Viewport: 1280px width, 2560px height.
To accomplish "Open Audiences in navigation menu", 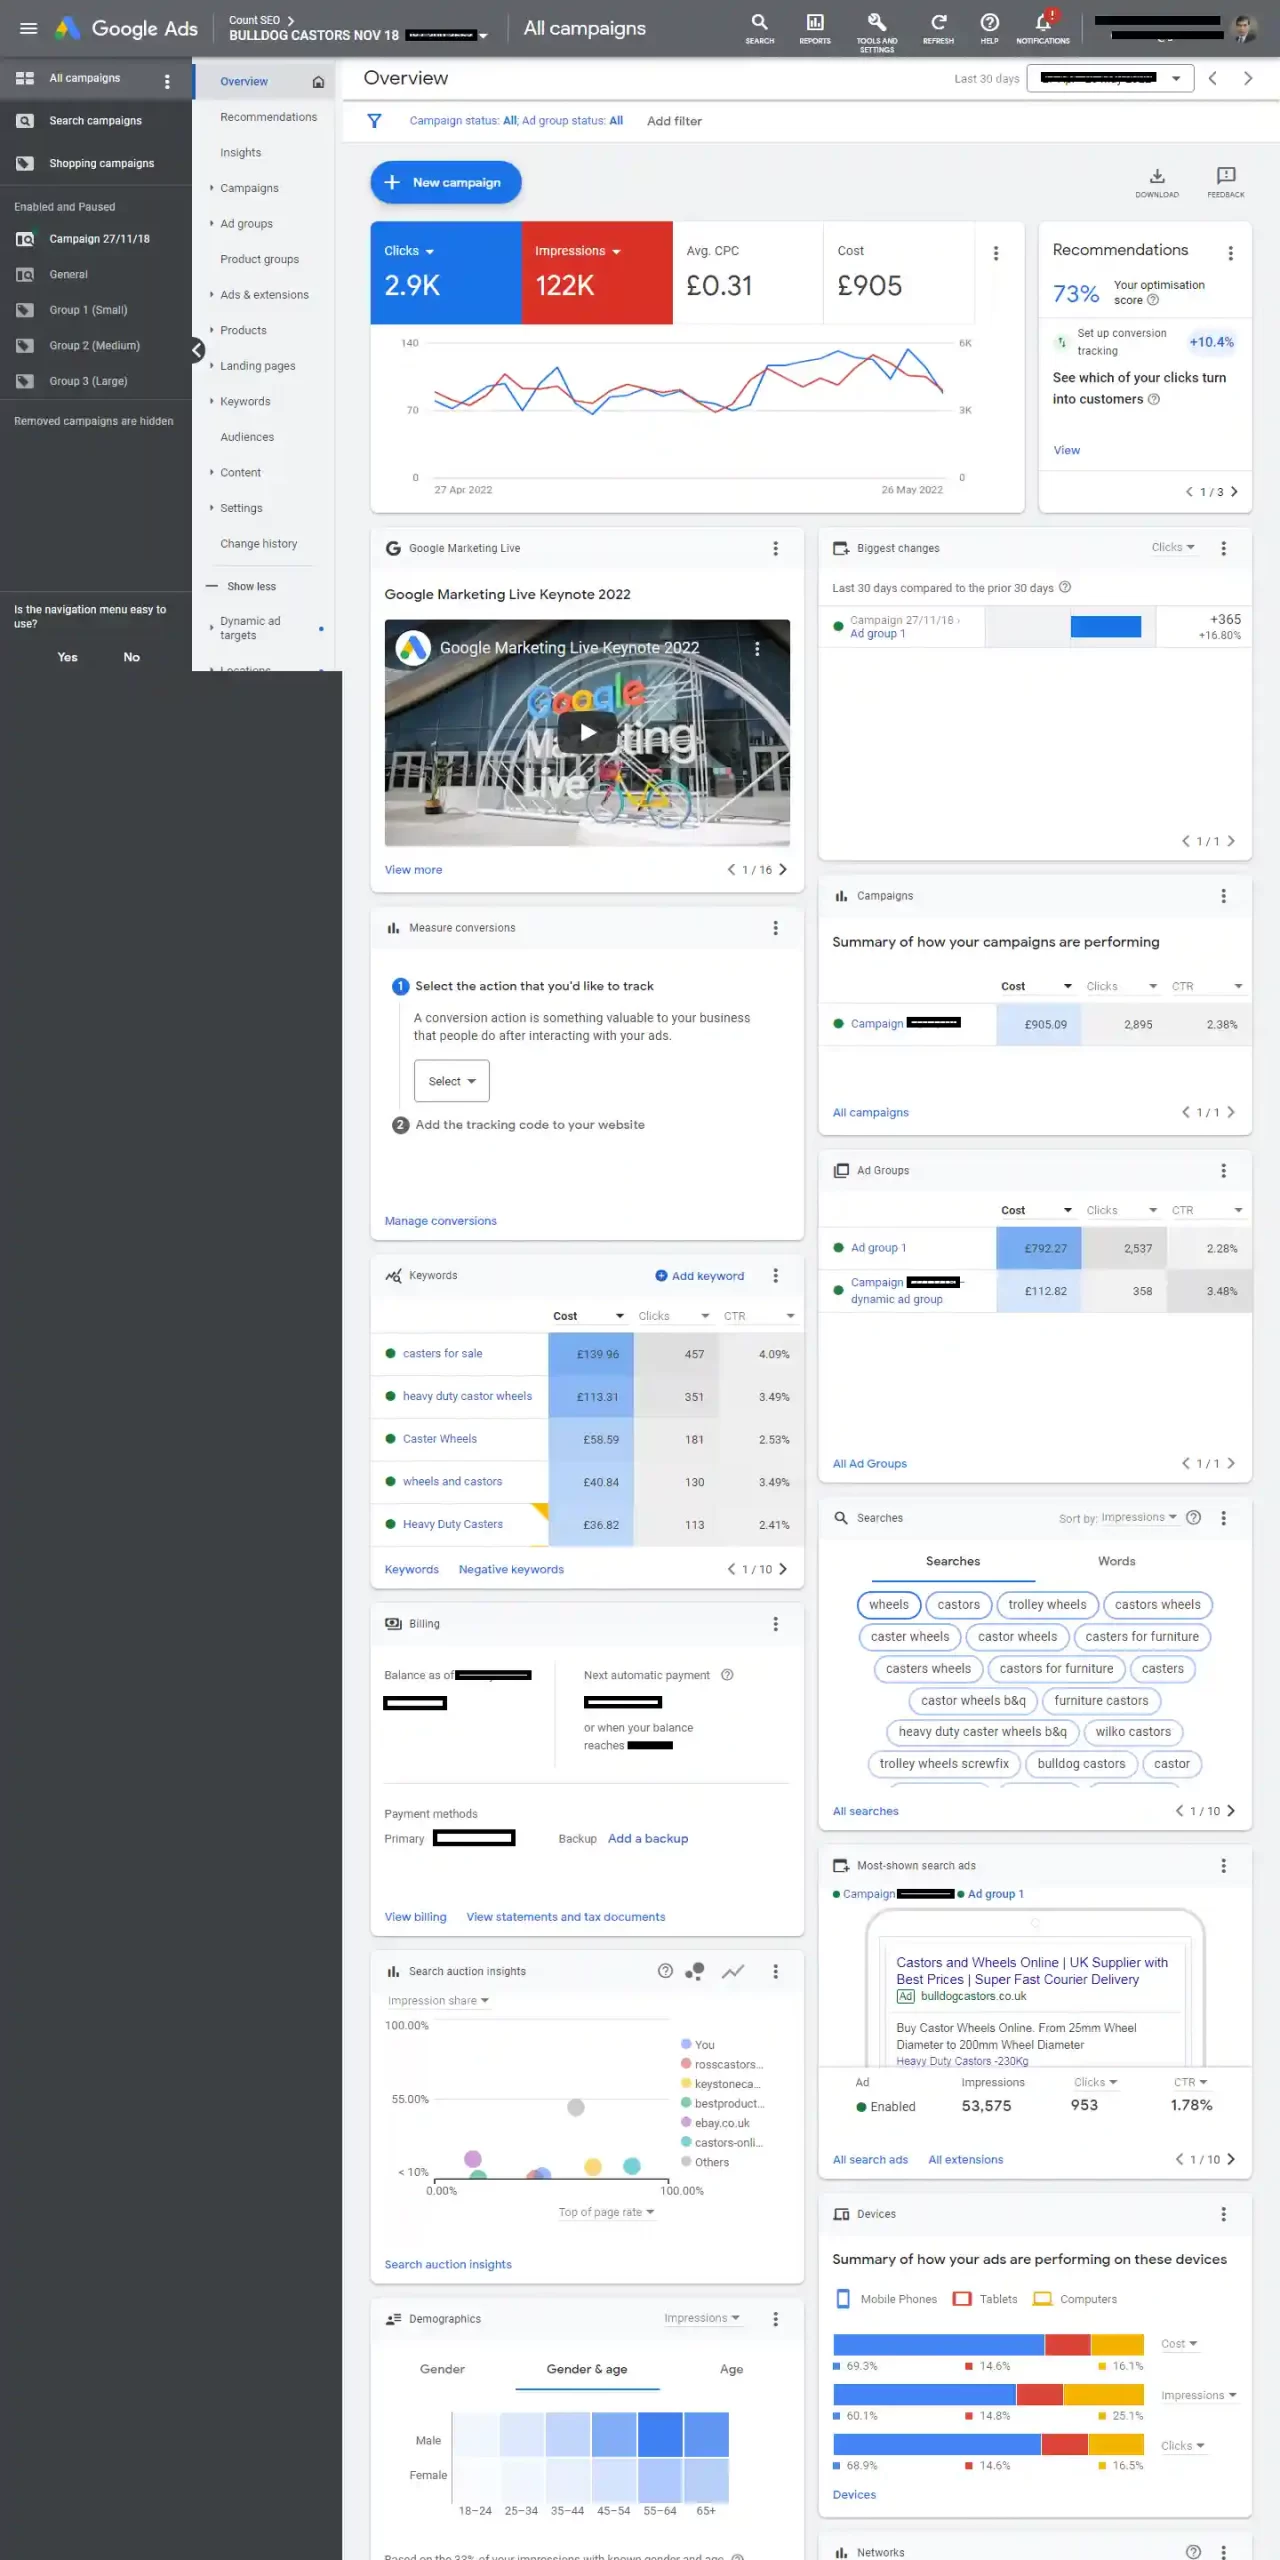I will (x=247, y=437).
